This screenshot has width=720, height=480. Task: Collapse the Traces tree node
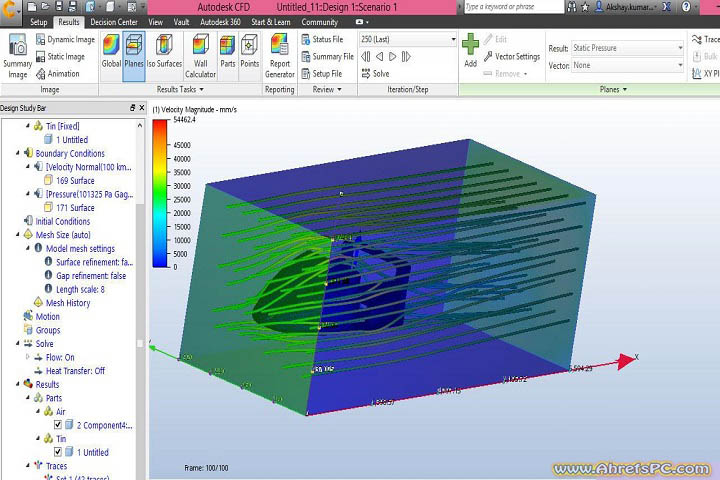point(28,465)
